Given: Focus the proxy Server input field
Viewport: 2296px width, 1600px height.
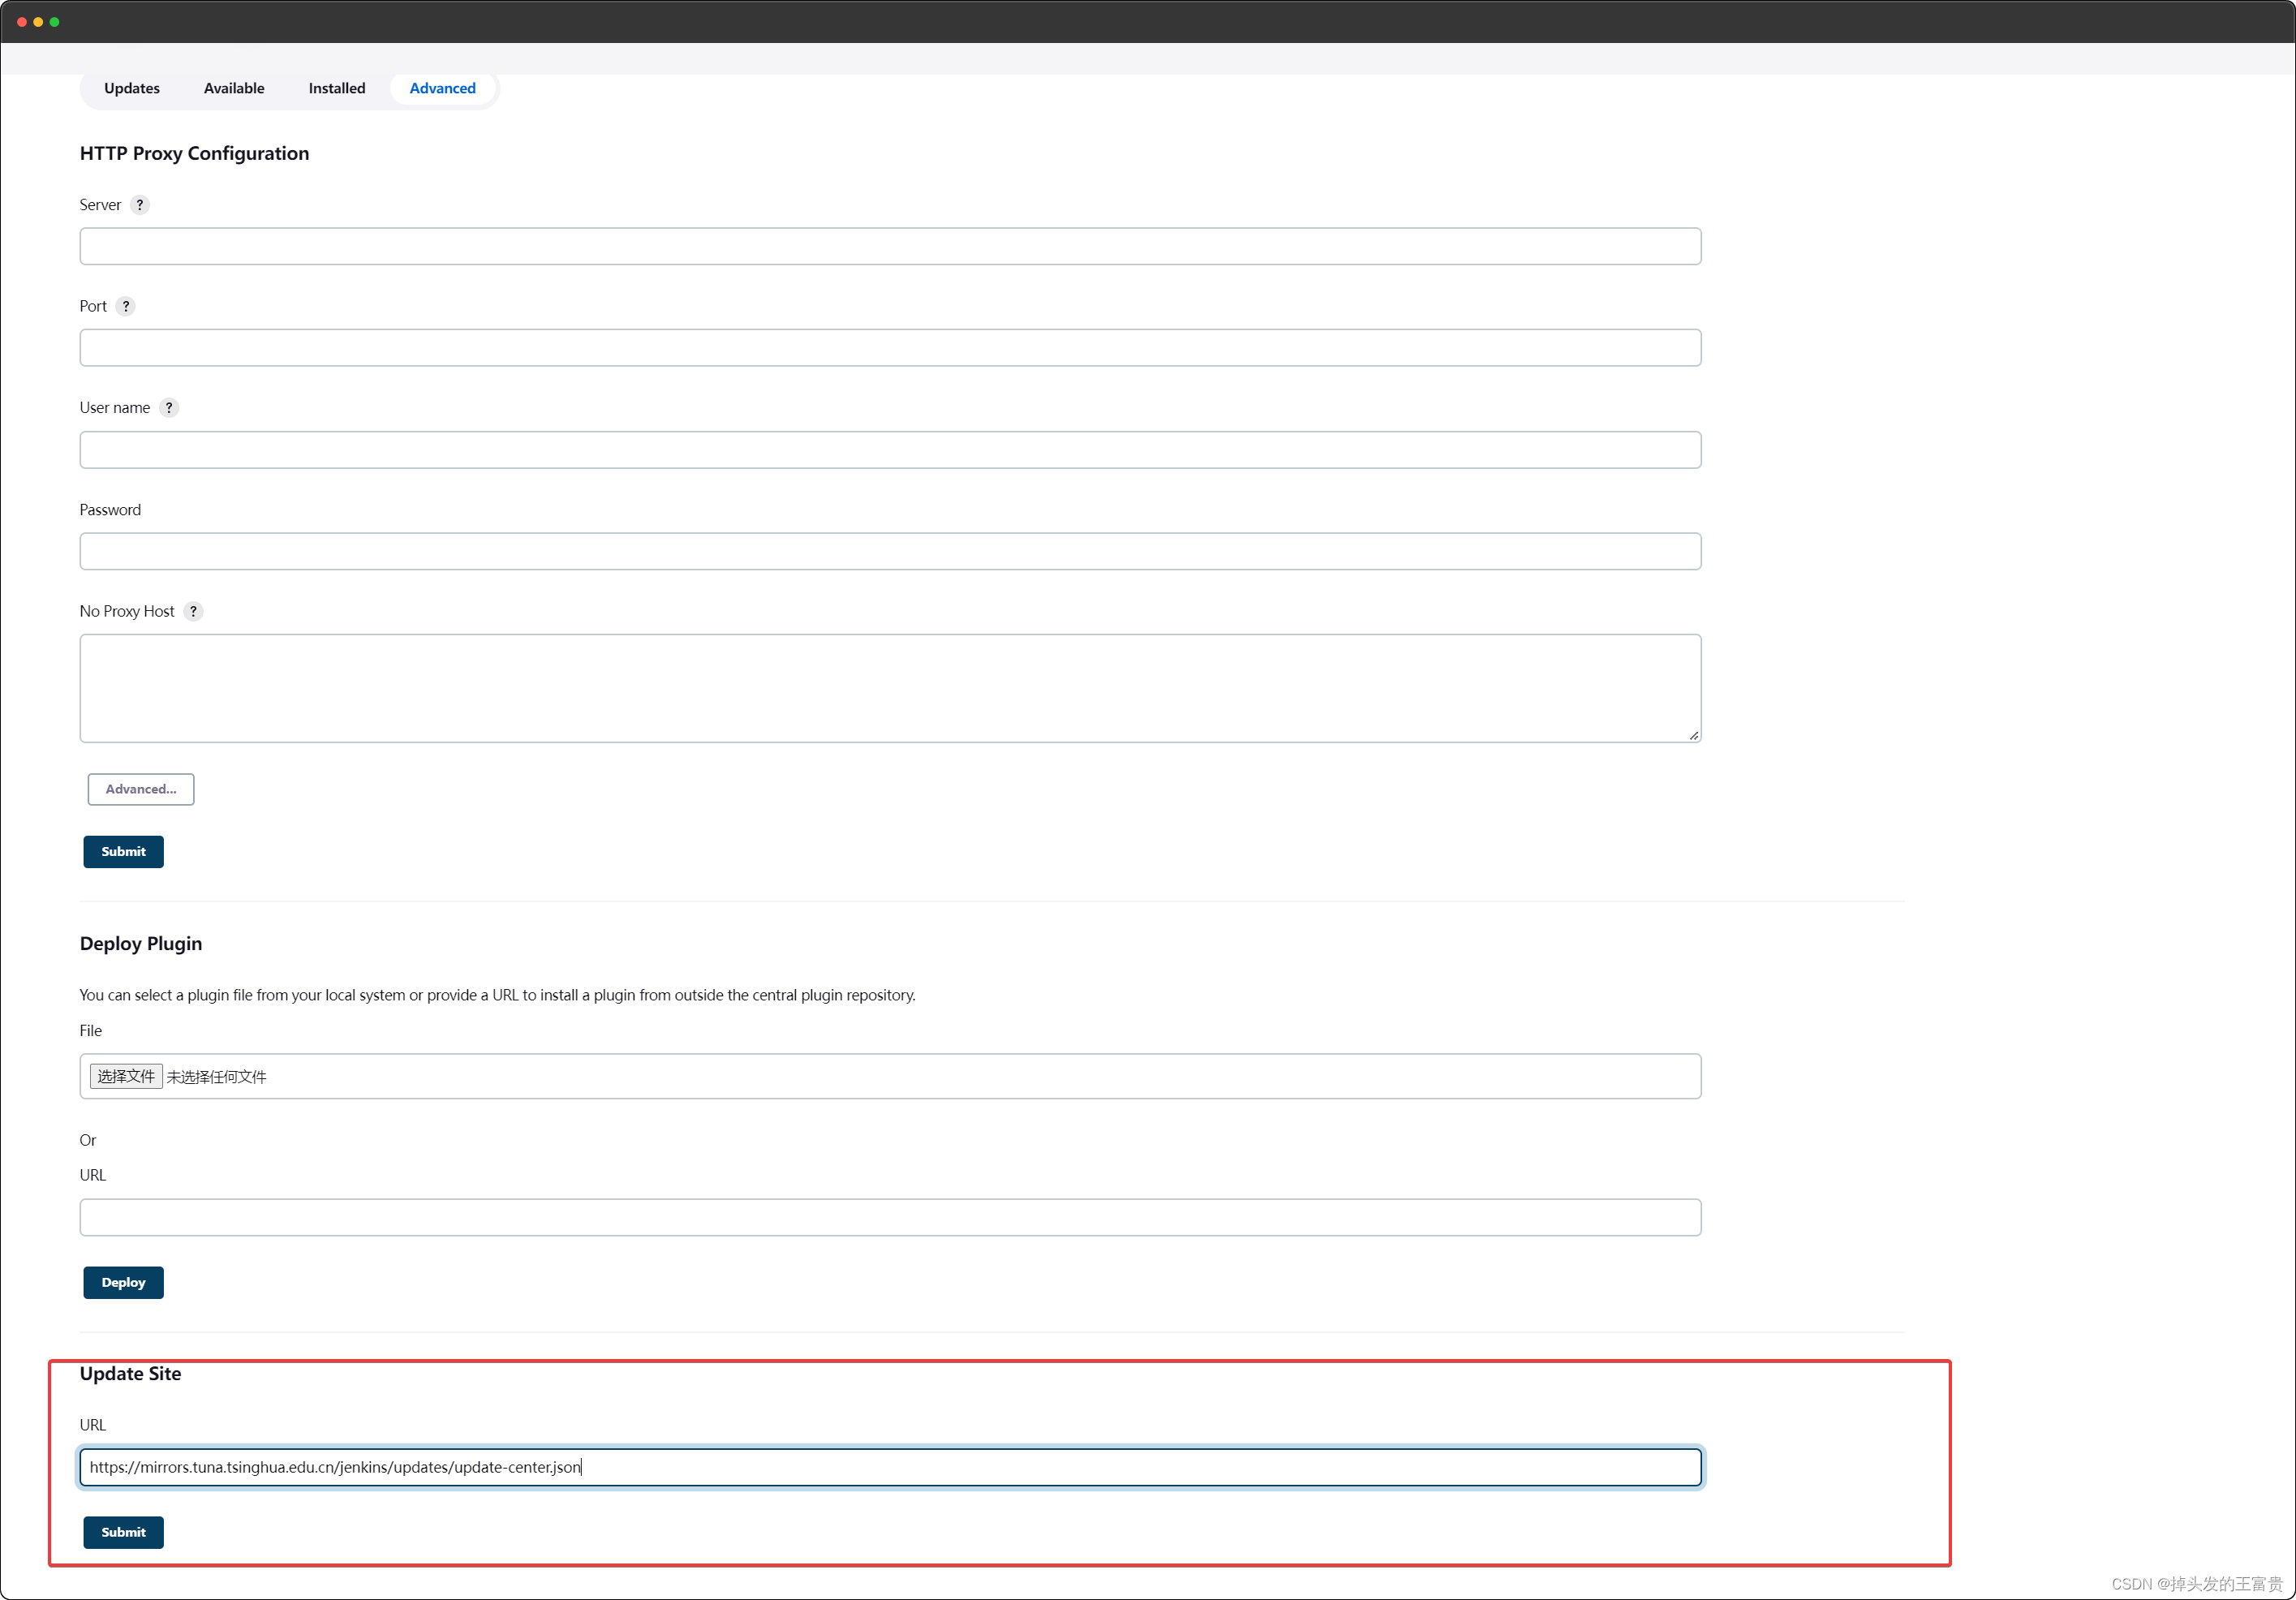Looking at the screenshot, I should tap(890, 246).
